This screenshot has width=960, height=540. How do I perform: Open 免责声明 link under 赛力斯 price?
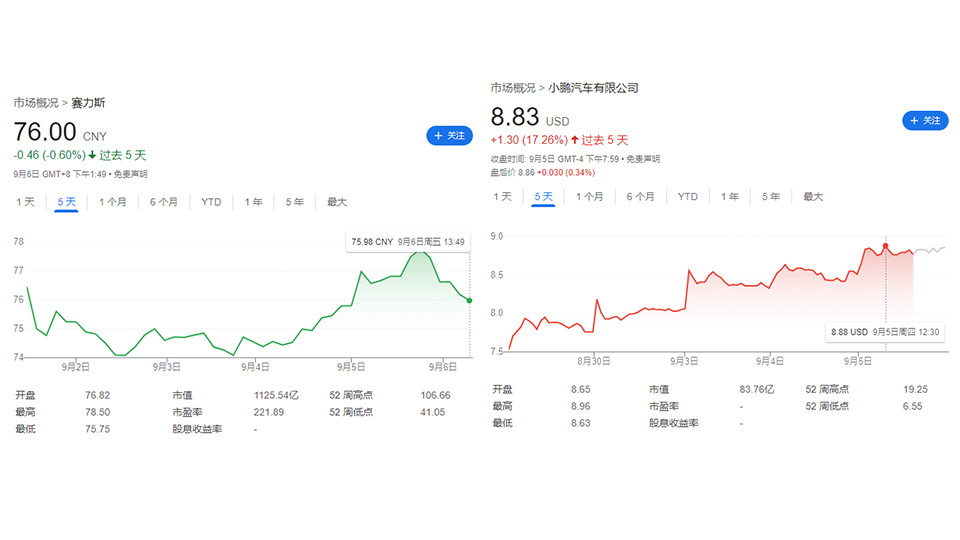[130, 174]
